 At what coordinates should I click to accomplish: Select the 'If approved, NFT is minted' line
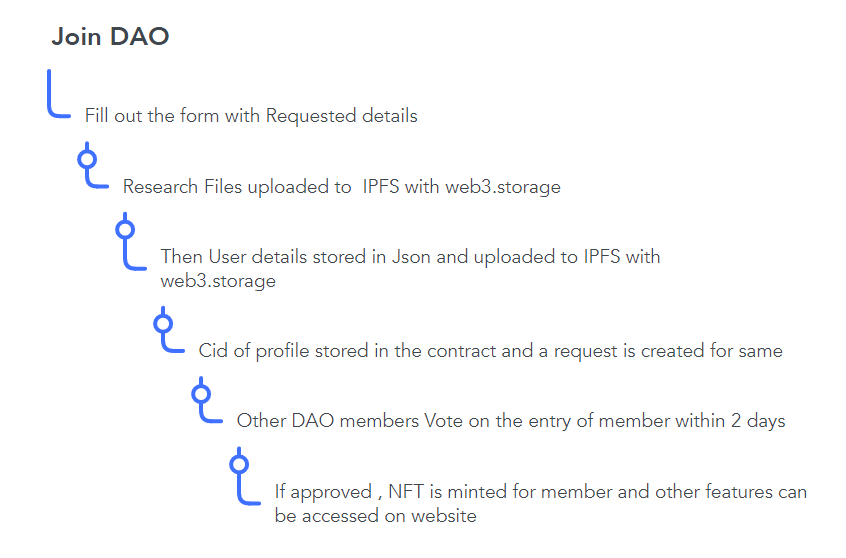tap(540, 491)
